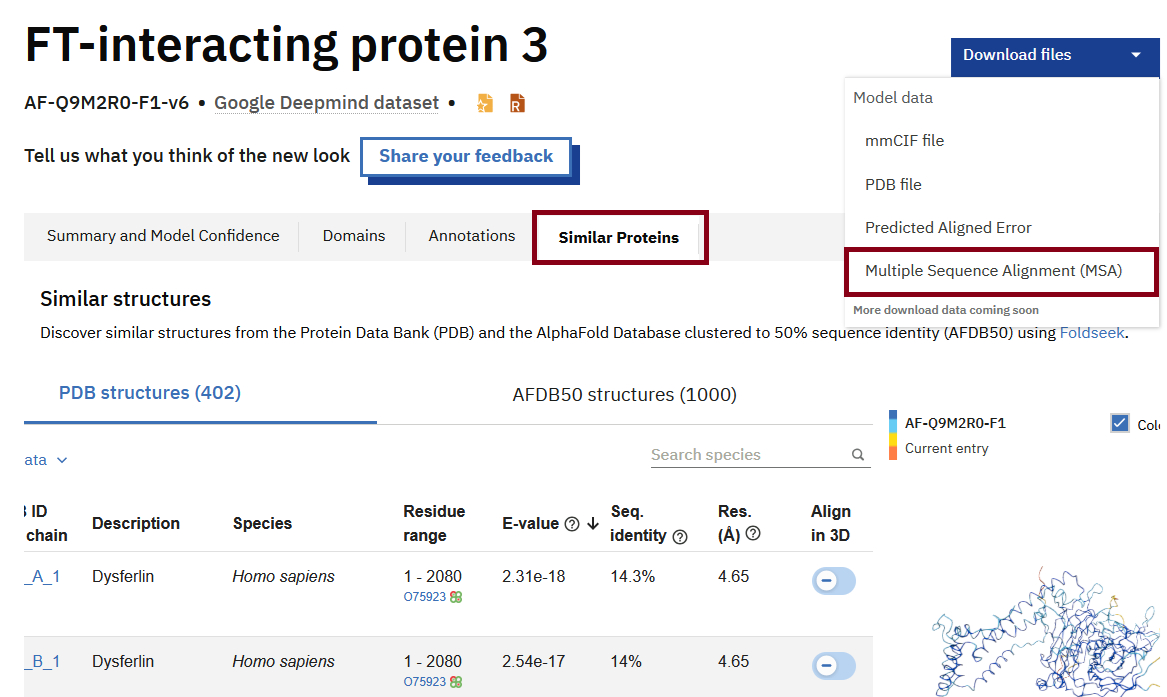Click the help icon next to E-value

pos(572,524)
